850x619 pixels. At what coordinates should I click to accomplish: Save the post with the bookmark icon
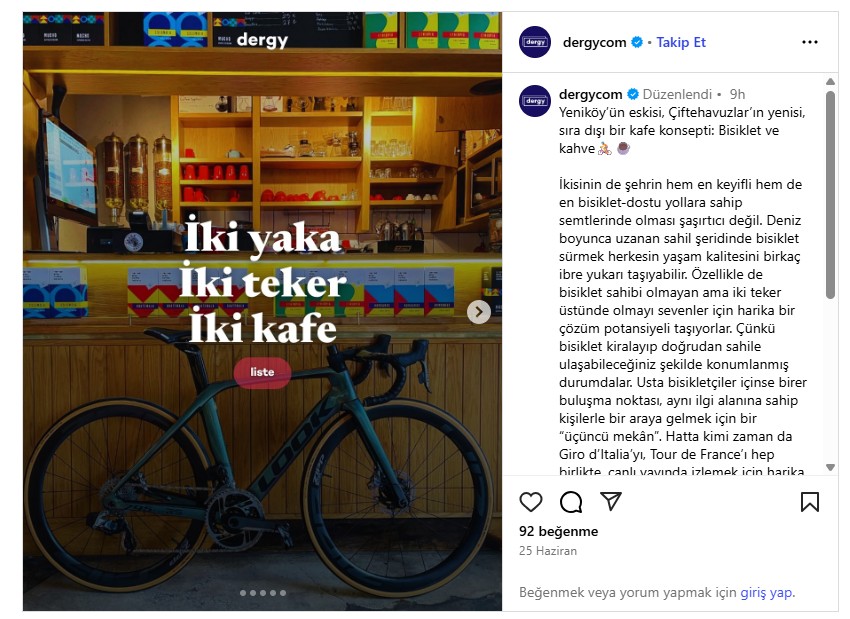809,502
